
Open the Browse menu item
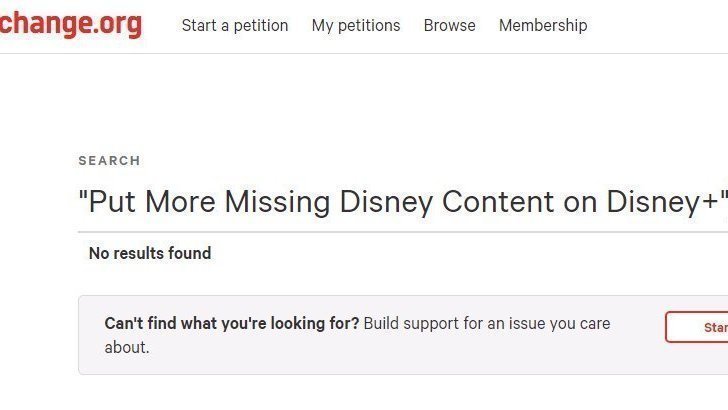(x=449, y=25)
